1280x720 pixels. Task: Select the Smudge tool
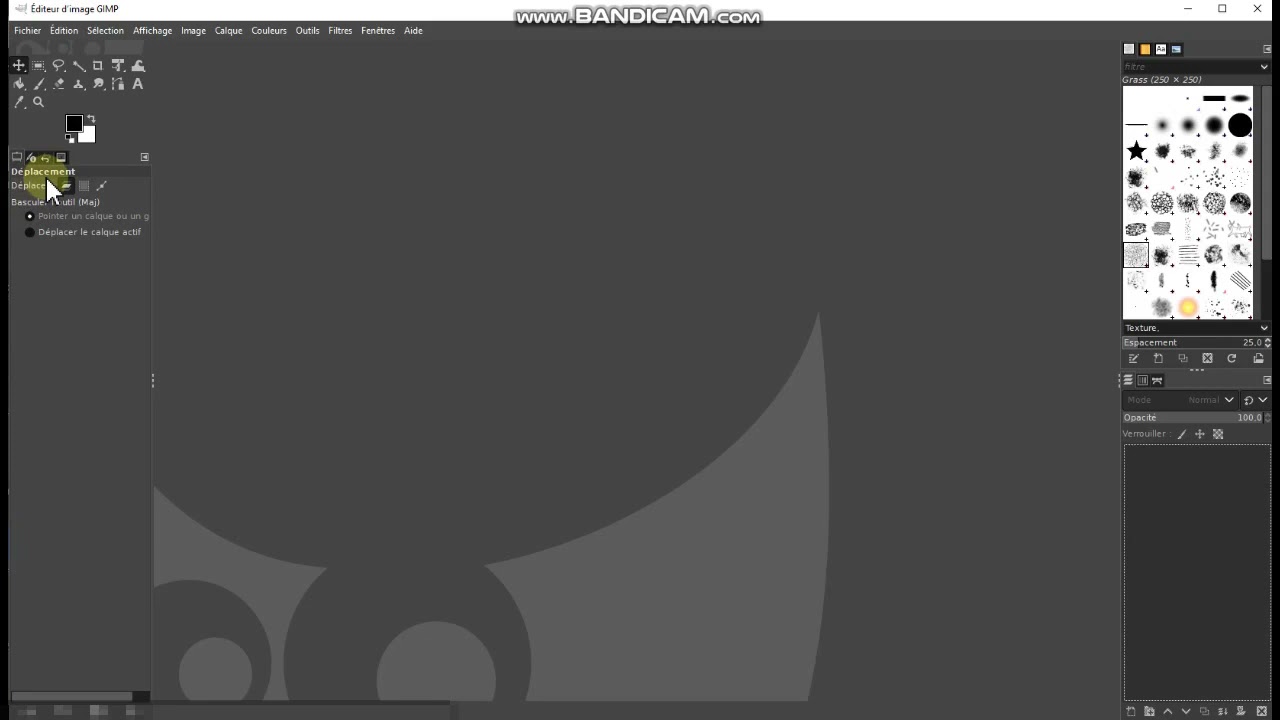click(x=98, y=84)
